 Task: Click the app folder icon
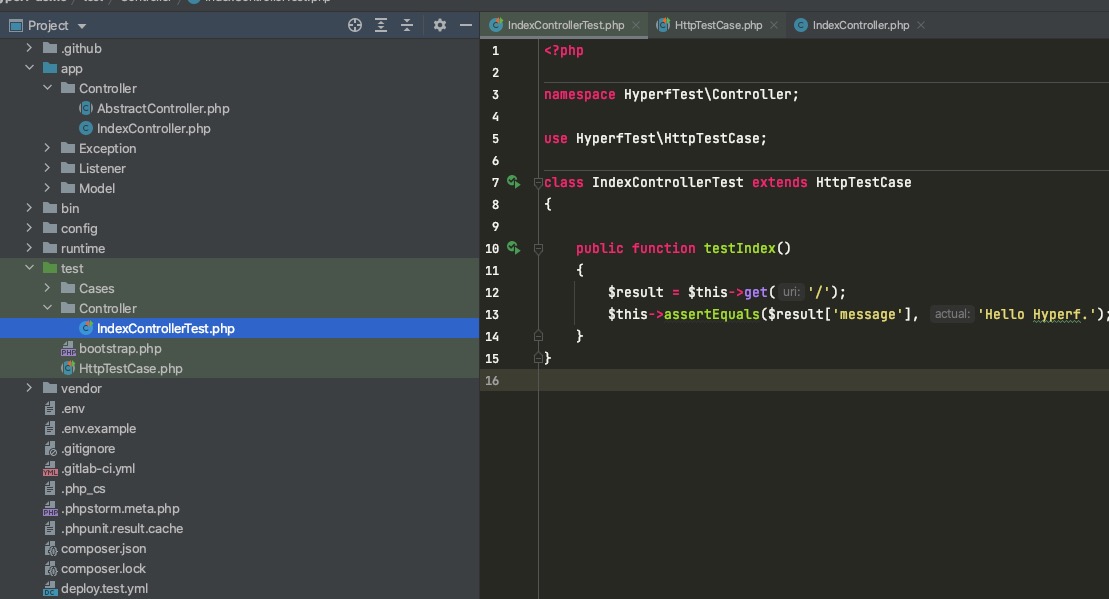tap(50, 68)
